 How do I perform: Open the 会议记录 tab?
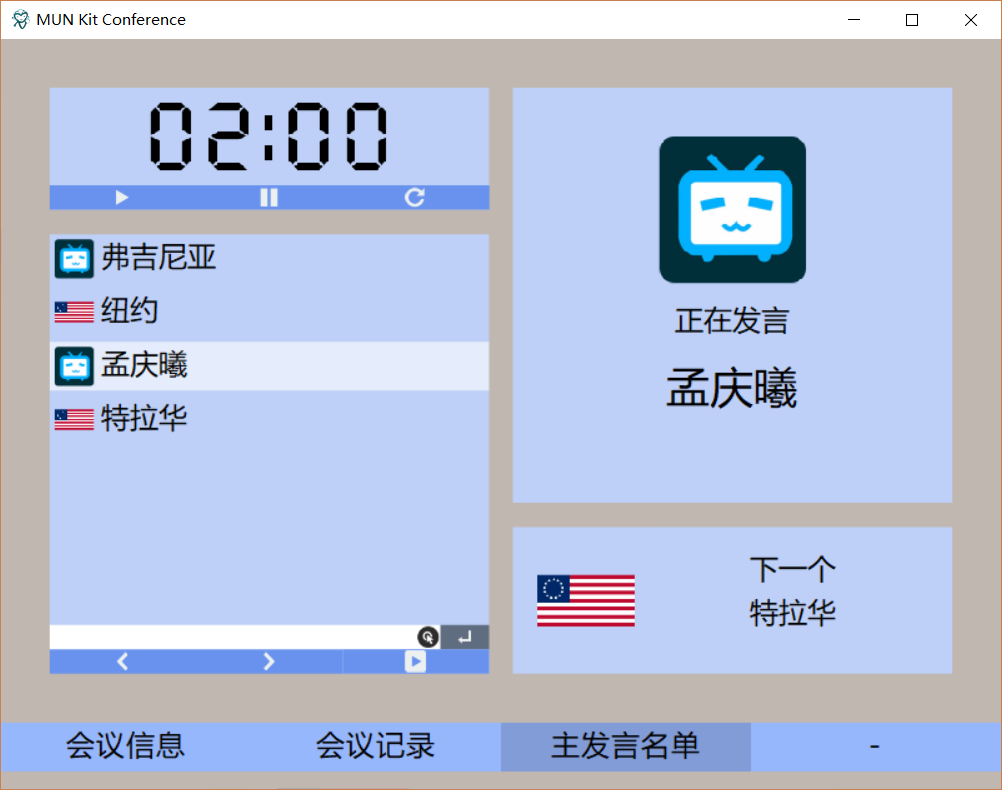[374, 747]
